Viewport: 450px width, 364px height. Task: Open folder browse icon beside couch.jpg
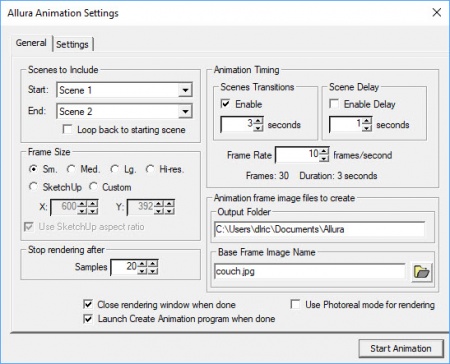[422, 272]
